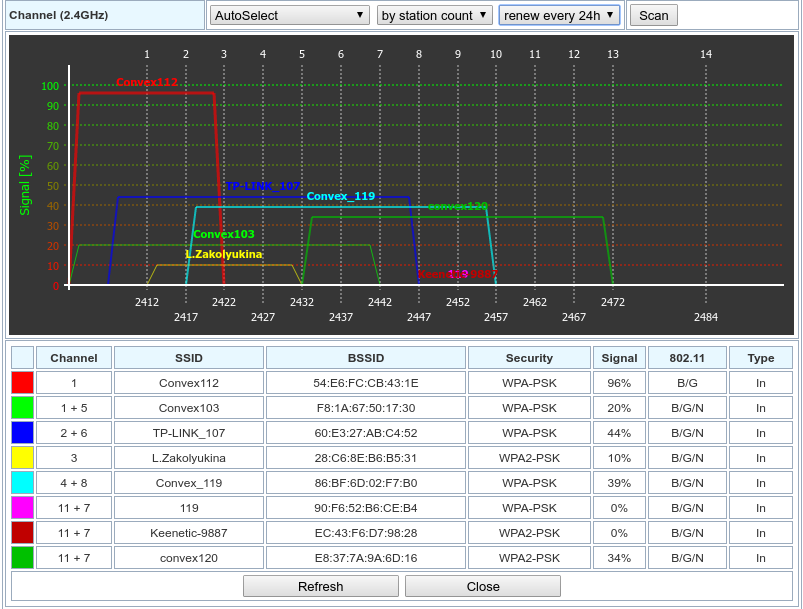Screen dimensions: 803x609
Task: Click the Signal column header
Action: 619,358
